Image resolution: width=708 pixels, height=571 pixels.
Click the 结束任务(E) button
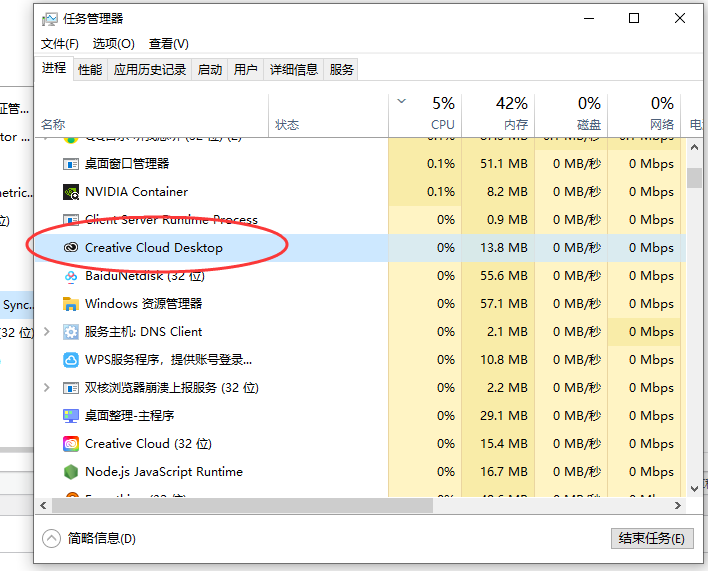point(652,539)
